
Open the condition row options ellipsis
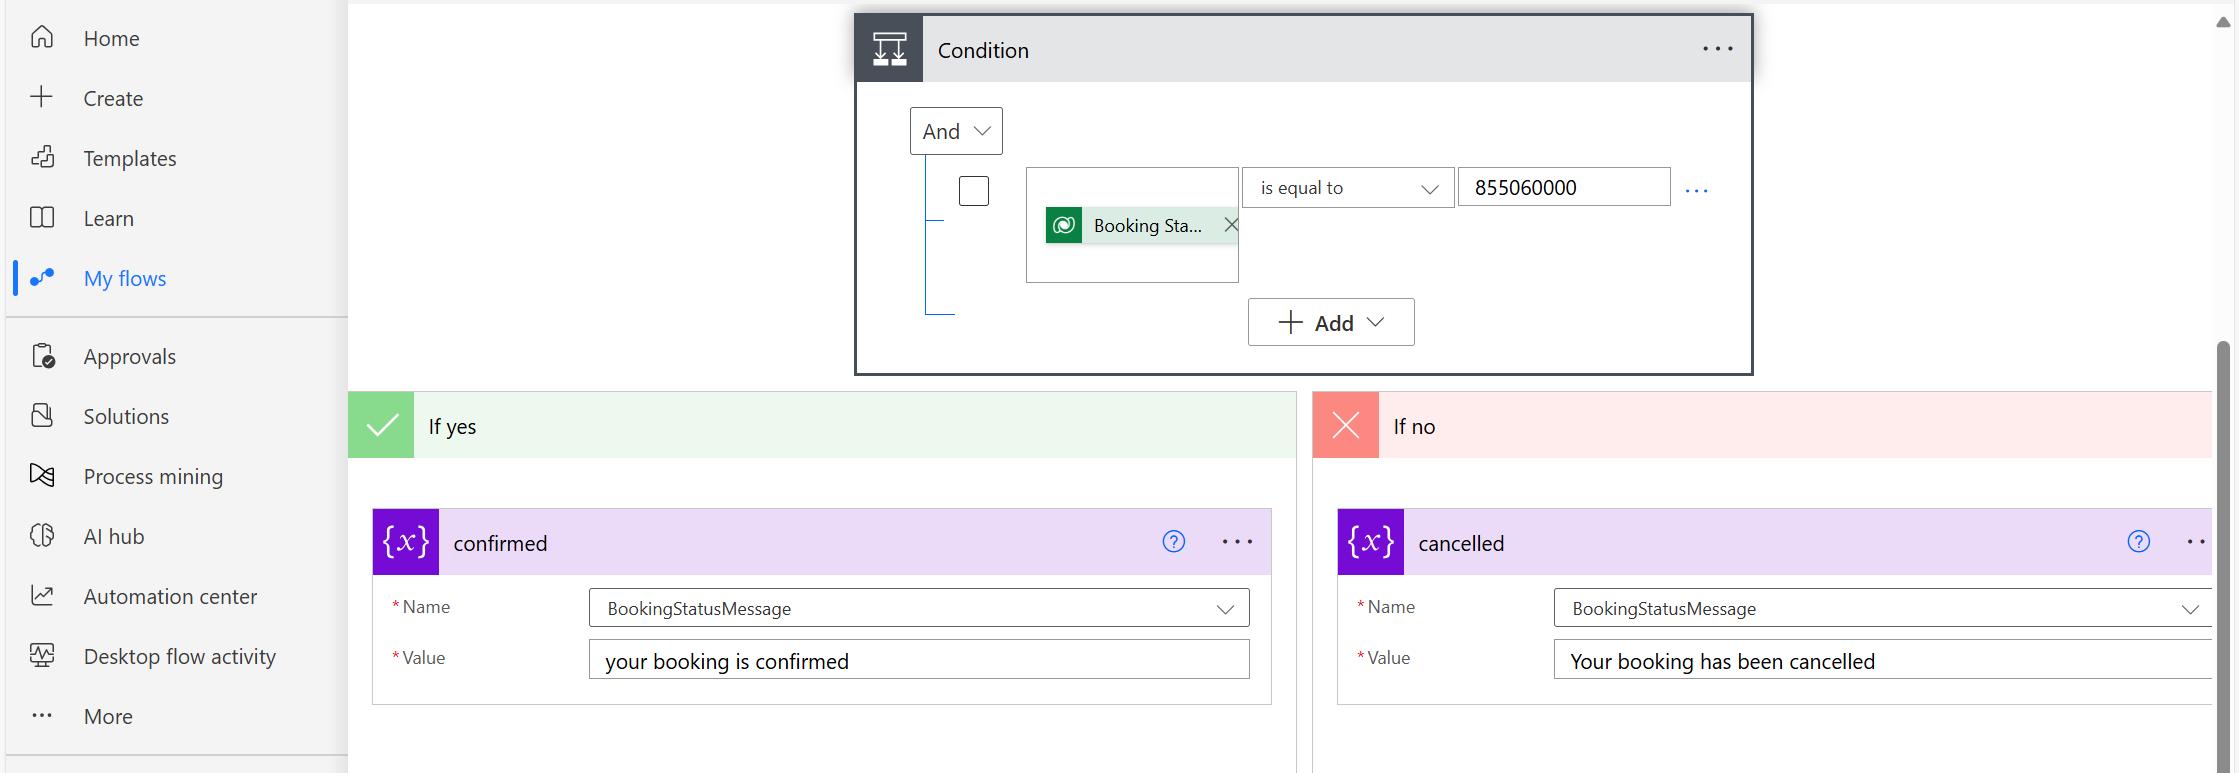pyautogui.click(x=1696, y=190)
